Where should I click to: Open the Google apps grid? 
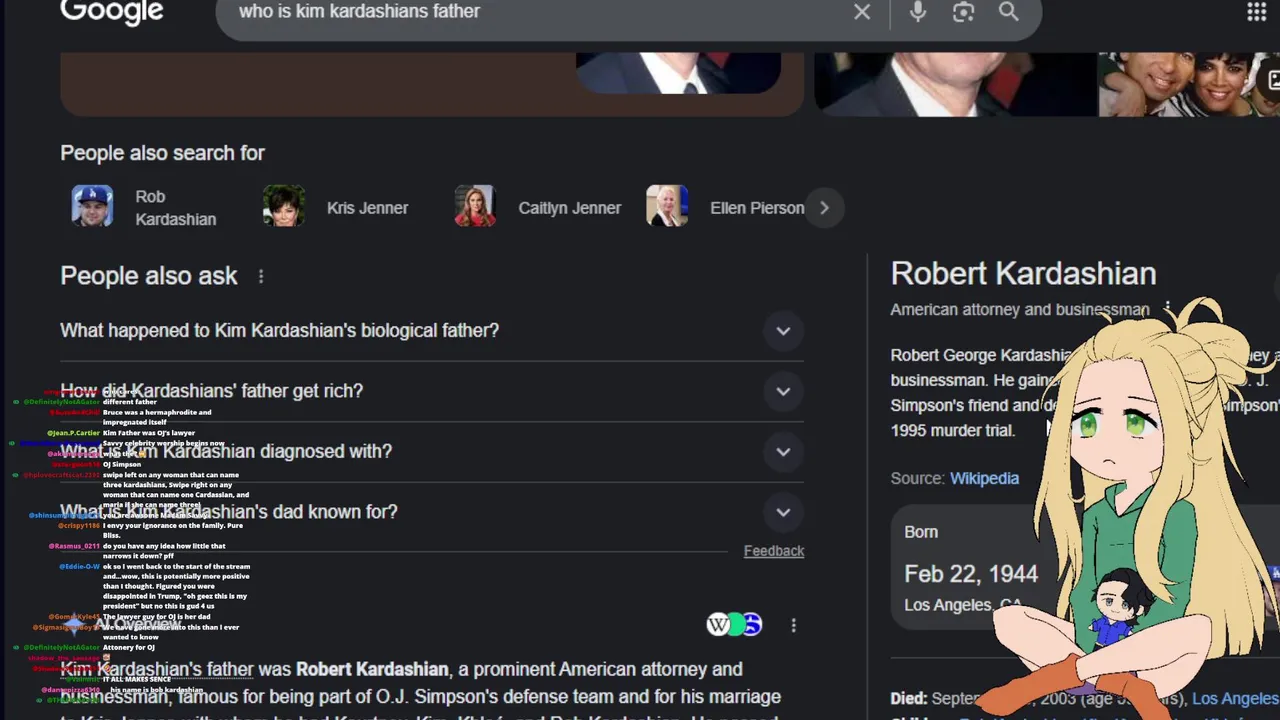coord(1257,12)
